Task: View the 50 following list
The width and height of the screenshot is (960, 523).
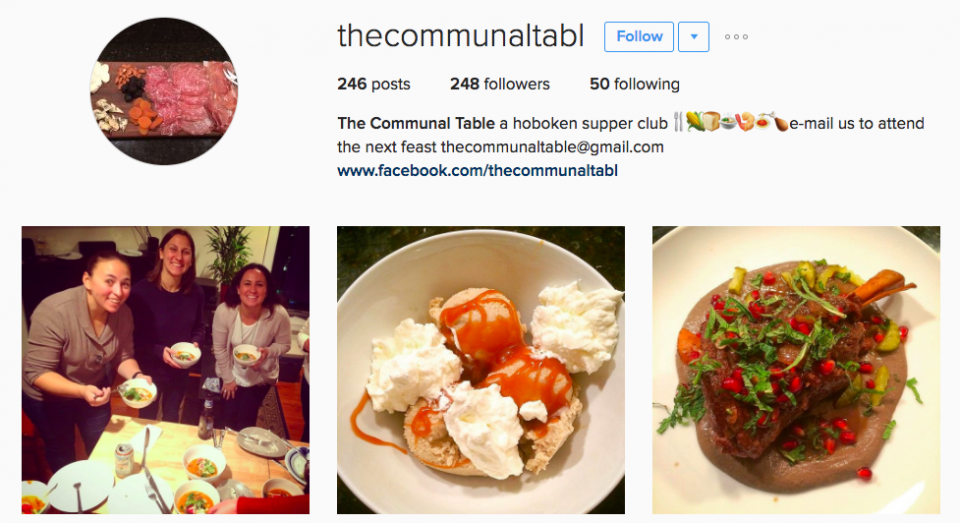Action: pyautogui.click(x=634, y=84)
